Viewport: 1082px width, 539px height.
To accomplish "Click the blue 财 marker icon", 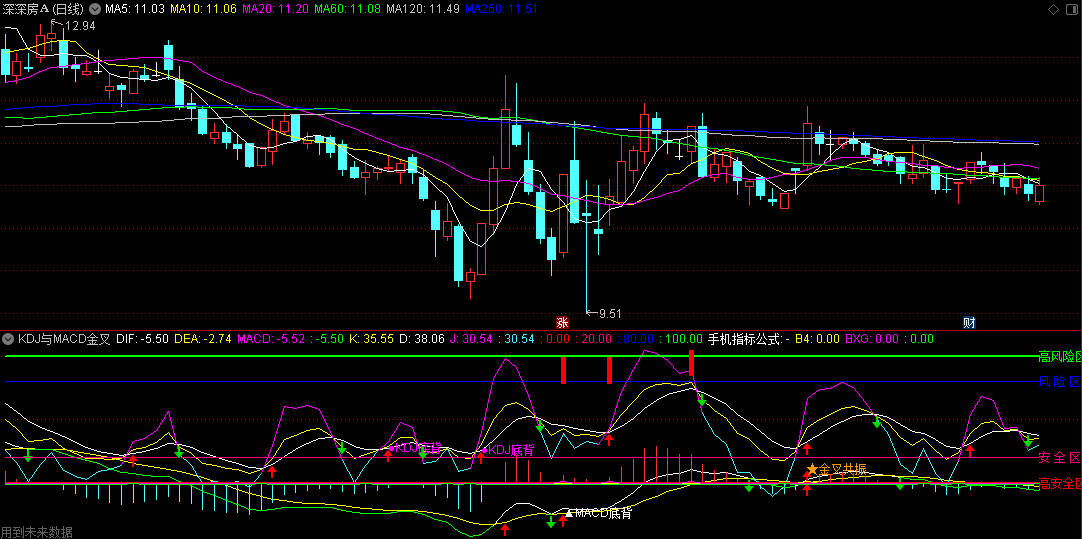I will pyautogui.click(x=968, y=322).
